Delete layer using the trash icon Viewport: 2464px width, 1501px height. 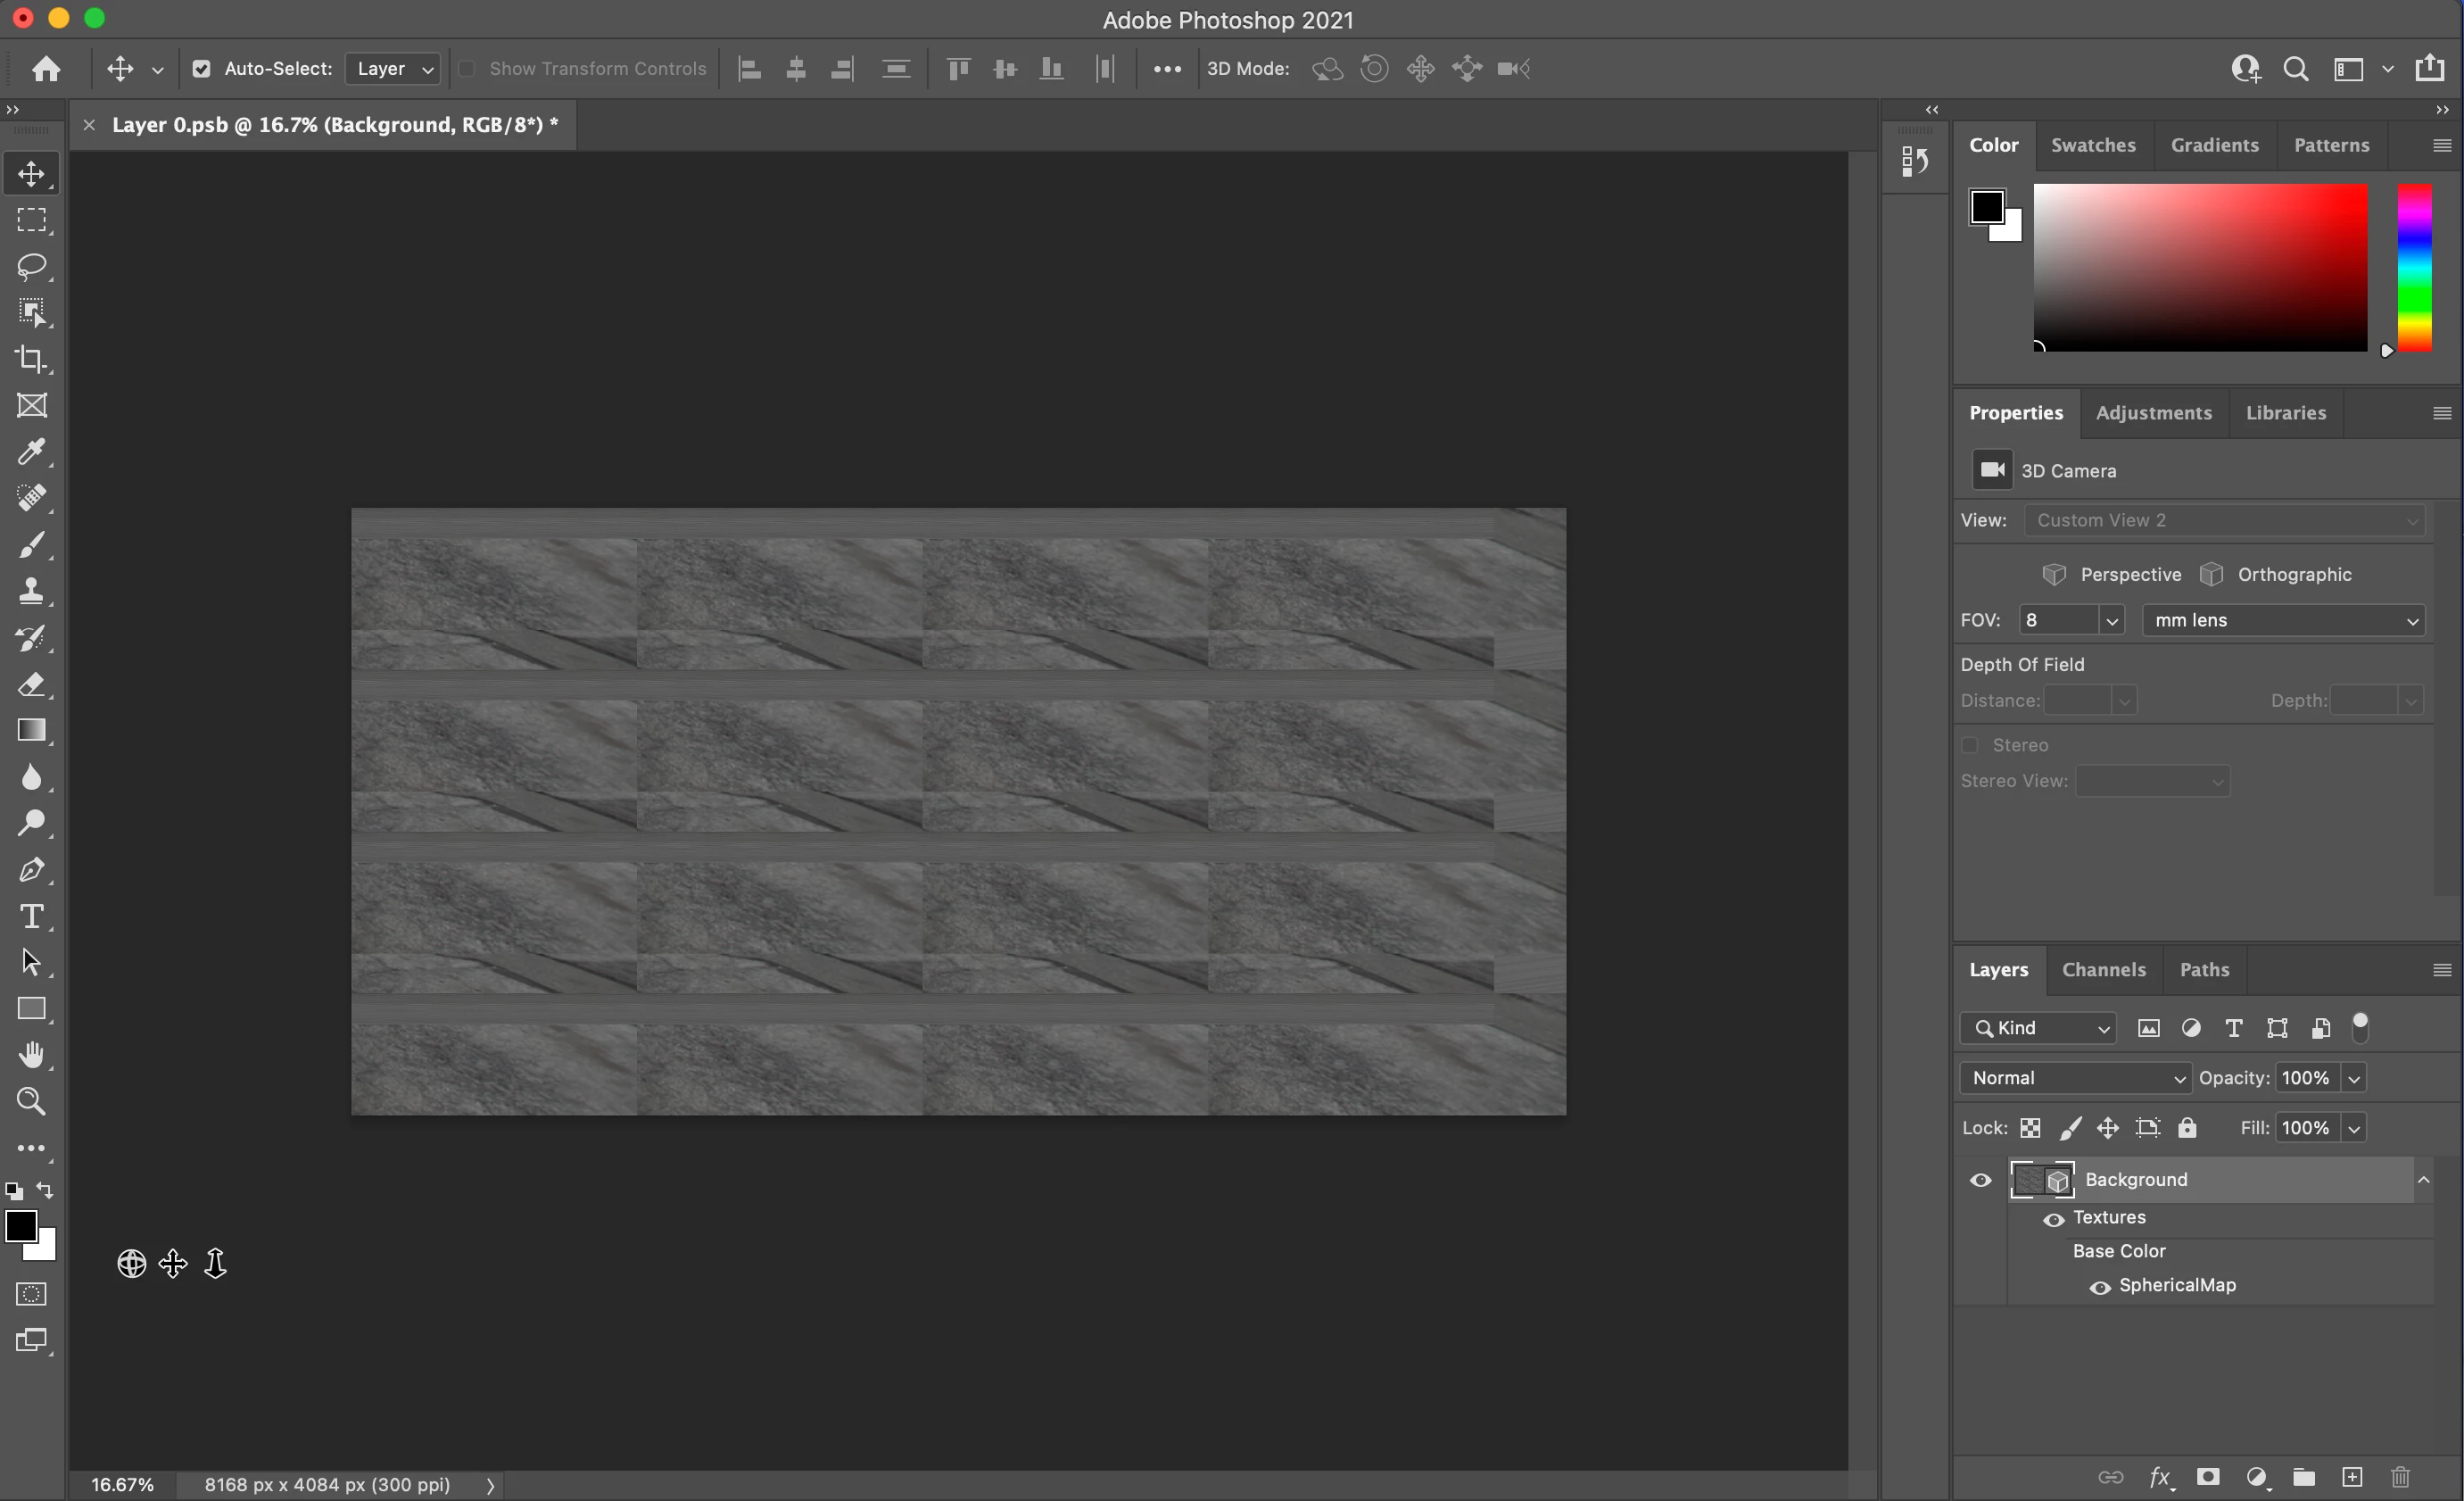pos(2400,1477)
